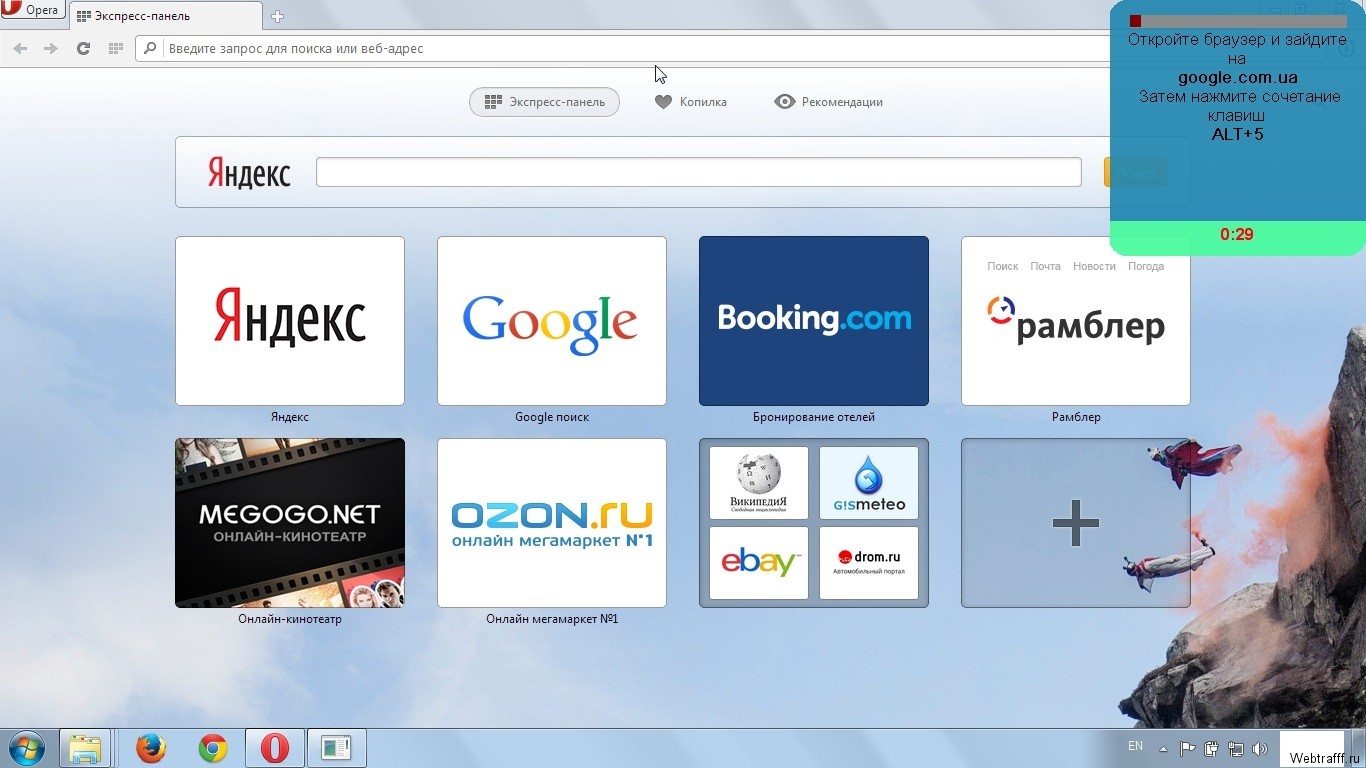Launch Google Chrome from the taskbar
Screen dimensions: 1366x768
[x=213, y=748]
